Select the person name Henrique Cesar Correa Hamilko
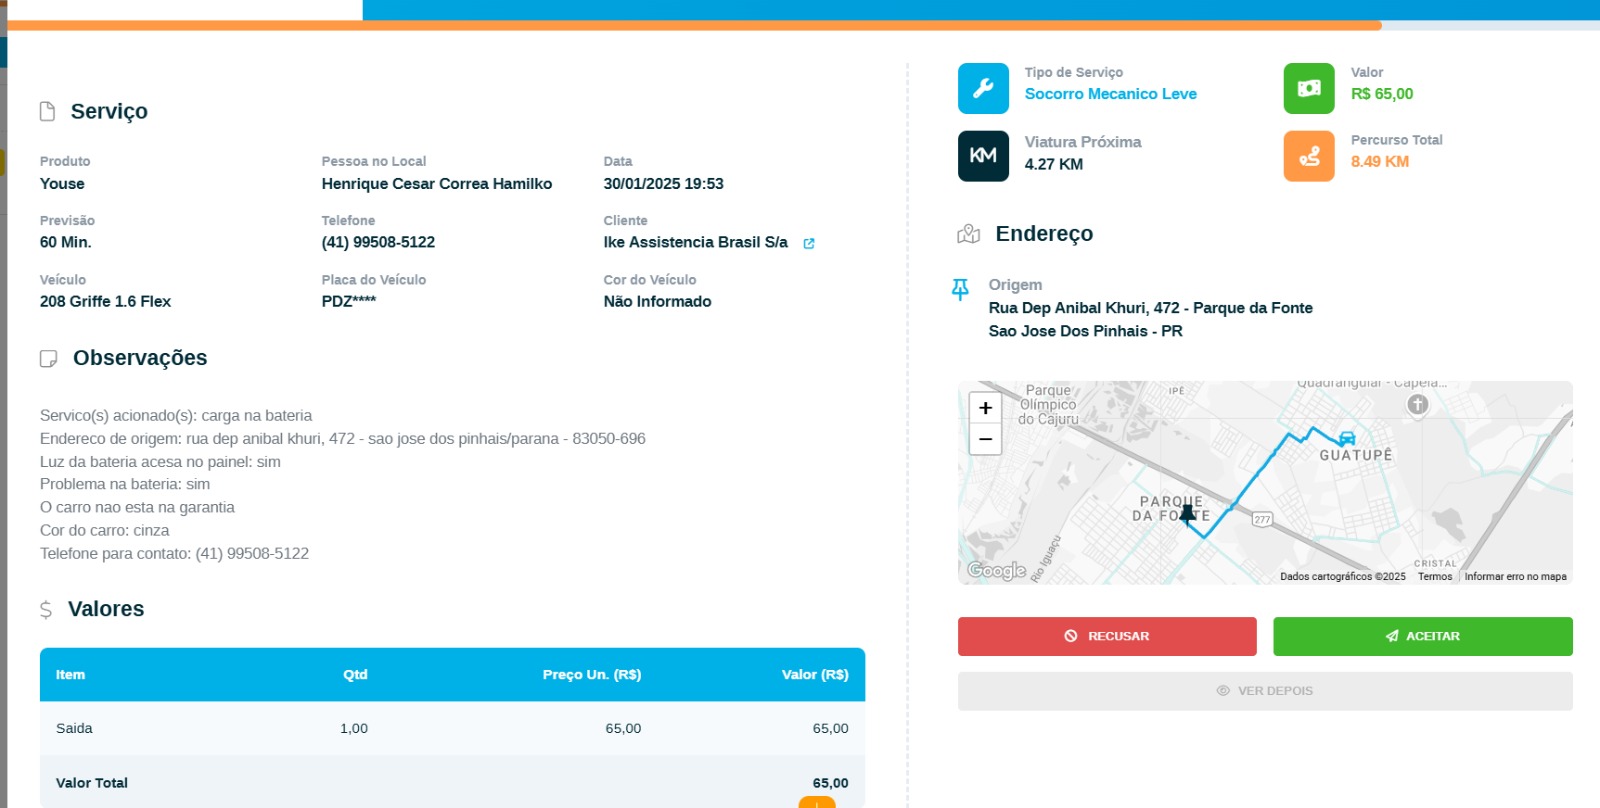Image resolution: width=1600 pixels, height=808 pixels. (x=437, y=184)
